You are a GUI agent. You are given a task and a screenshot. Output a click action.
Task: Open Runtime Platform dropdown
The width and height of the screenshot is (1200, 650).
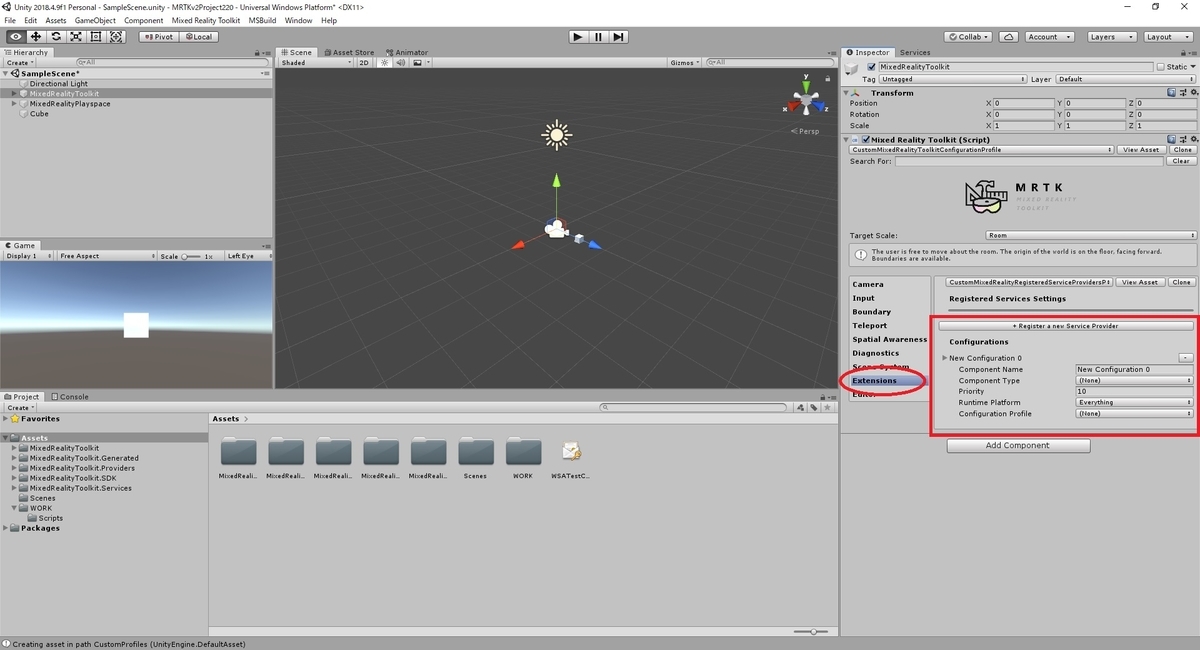click(x=1134, y=402)
